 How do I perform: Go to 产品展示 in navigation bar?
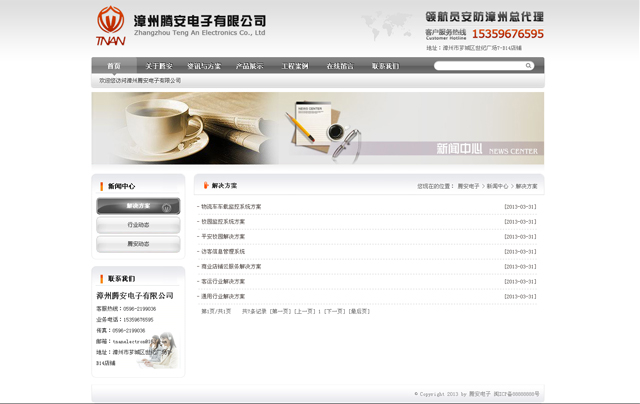tap(249, 66)
